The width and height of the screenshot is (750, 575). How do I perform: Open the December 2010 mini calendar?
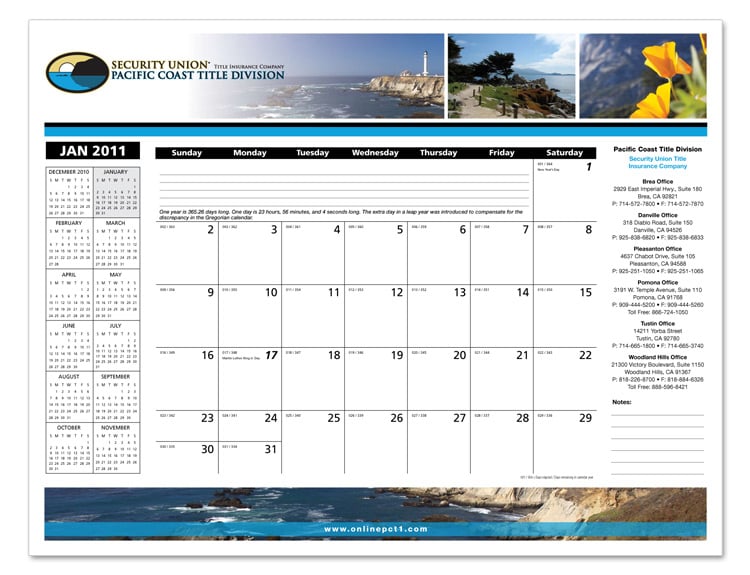(69, 192)
